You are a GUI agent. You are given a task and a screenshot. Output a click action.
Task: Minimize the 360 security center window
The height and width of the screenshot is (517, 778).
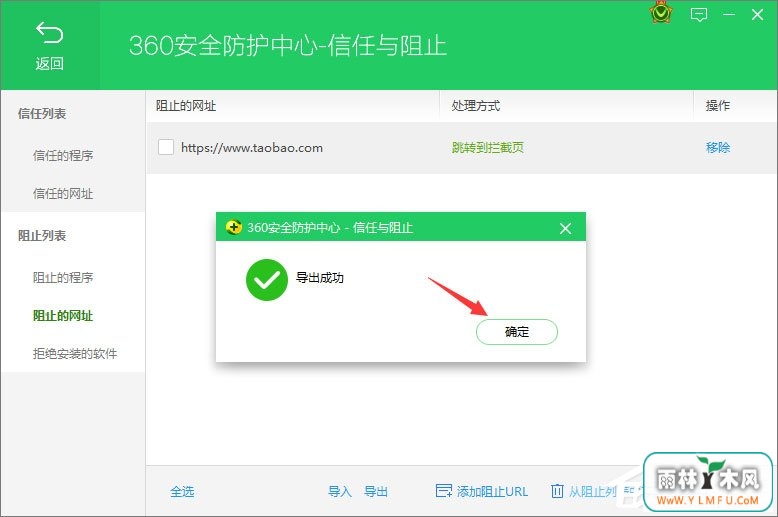729,14
